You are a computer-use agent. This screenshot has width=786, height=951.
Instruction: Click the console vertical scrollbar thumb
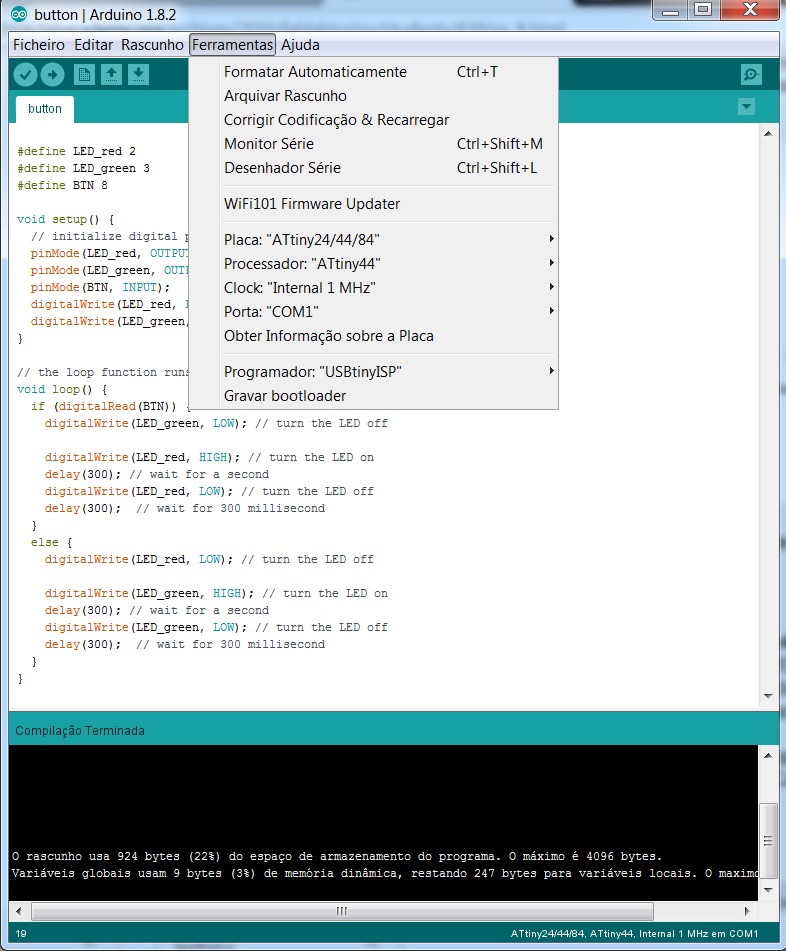click(768, 841)
